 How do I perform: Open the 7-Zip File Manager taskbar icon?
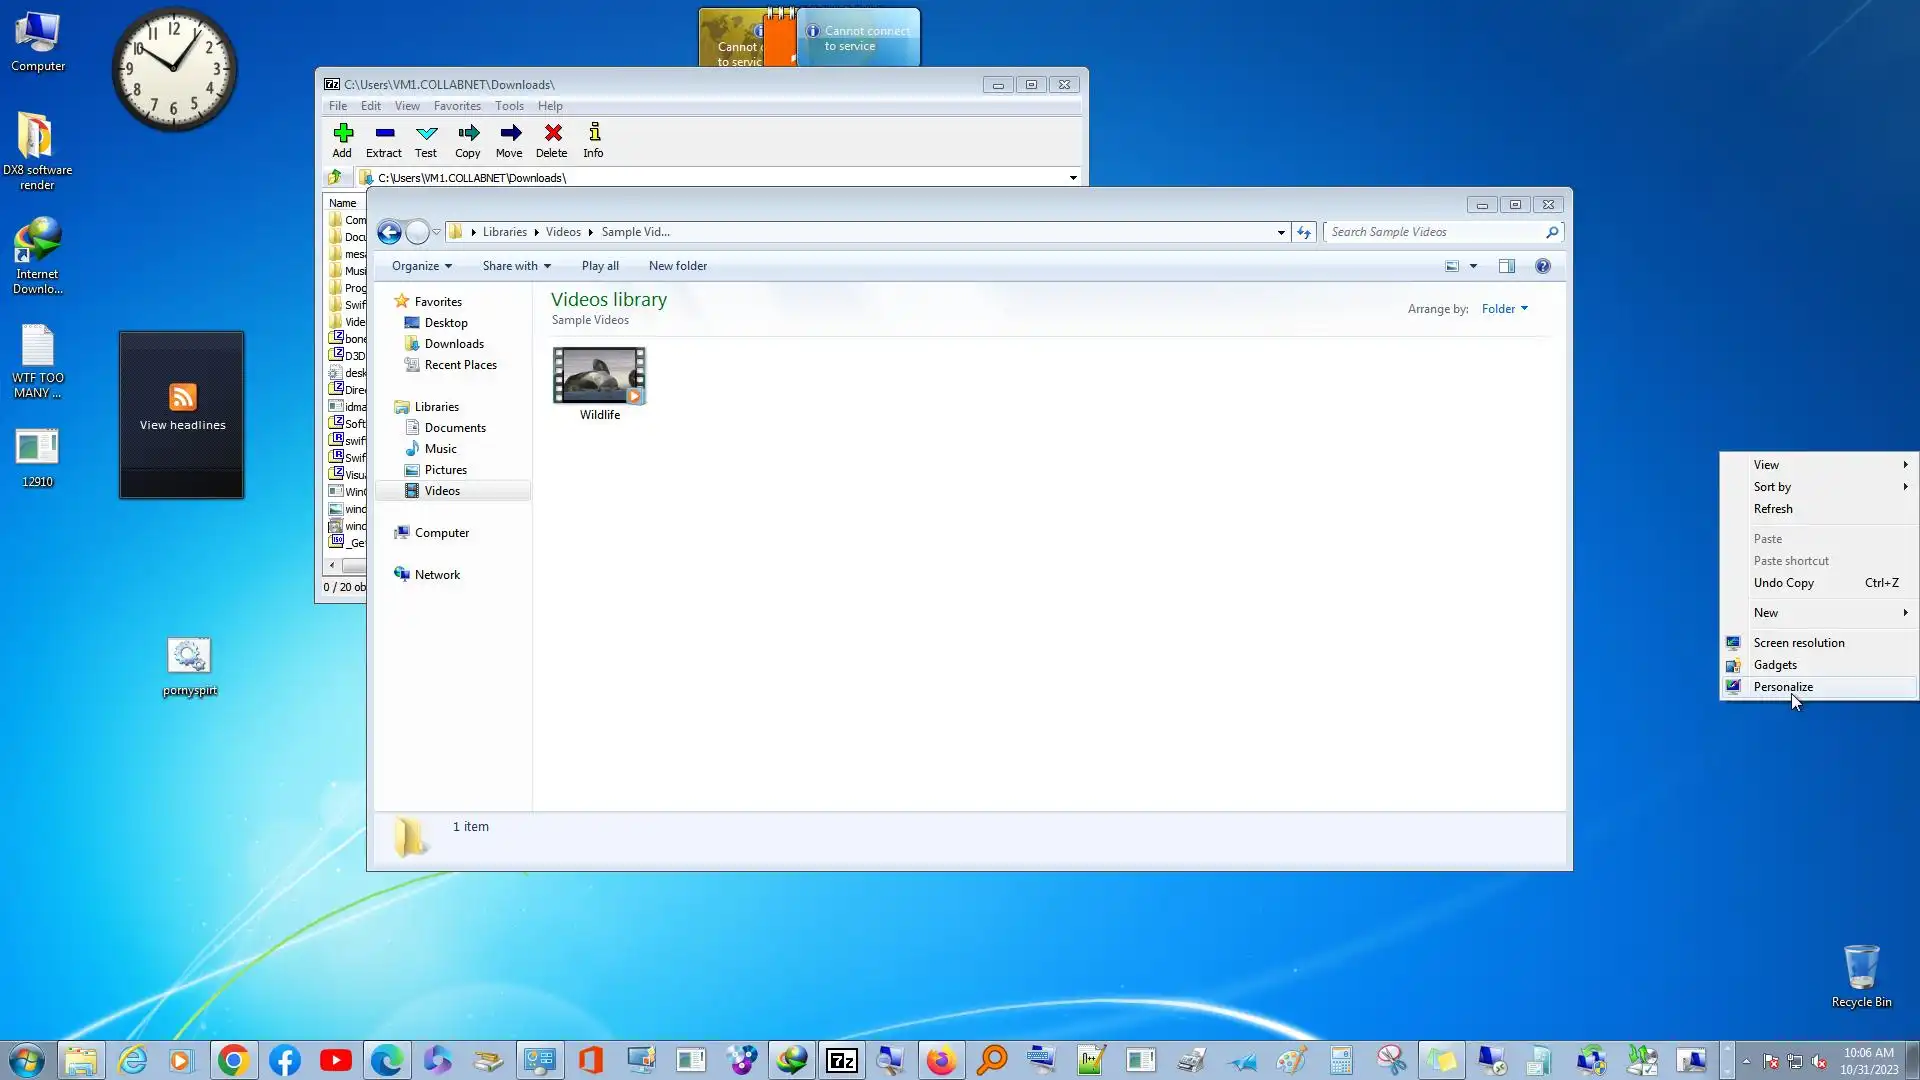(842, 1060)
